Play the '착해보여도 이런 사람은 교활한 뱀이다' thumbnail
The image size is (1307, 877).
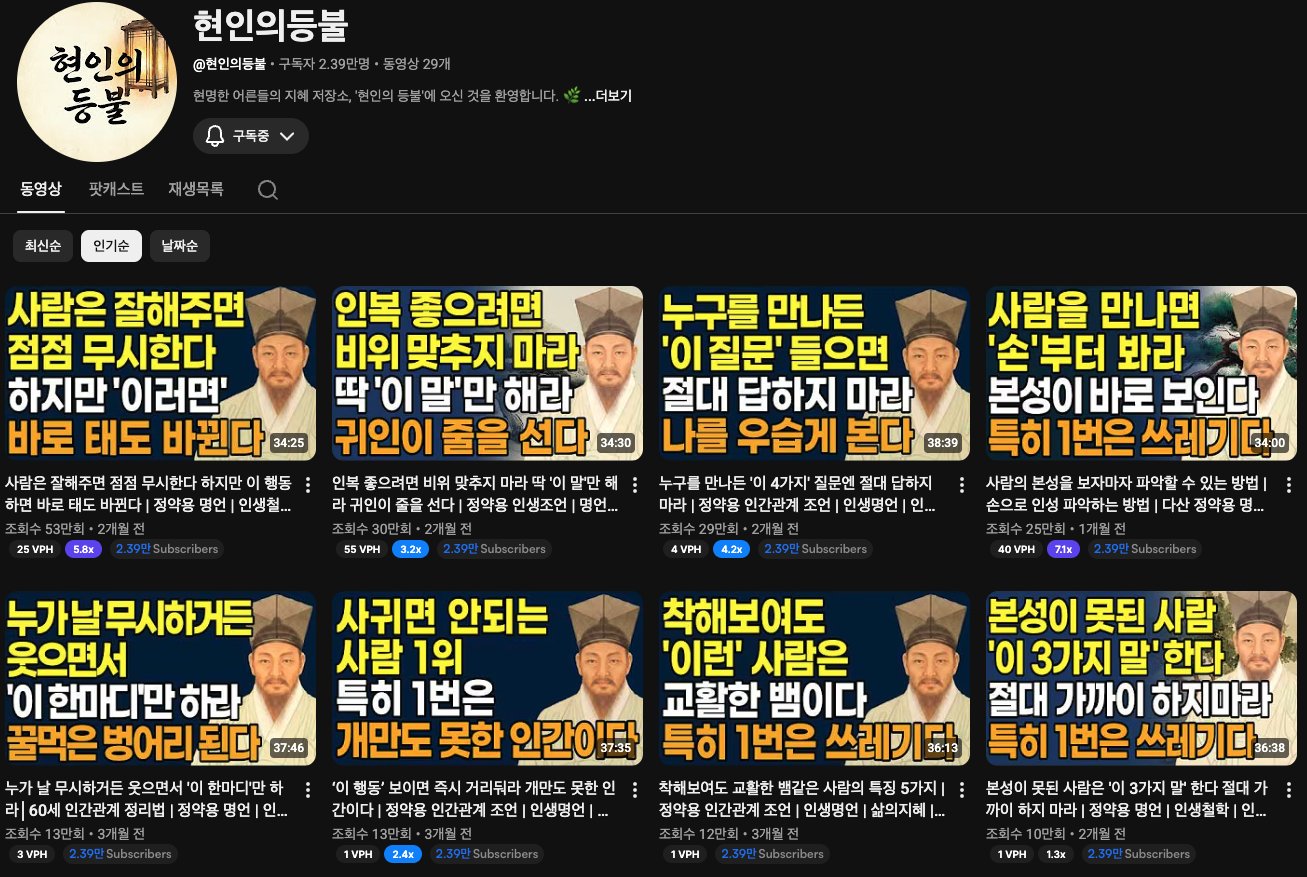point(815,678)
